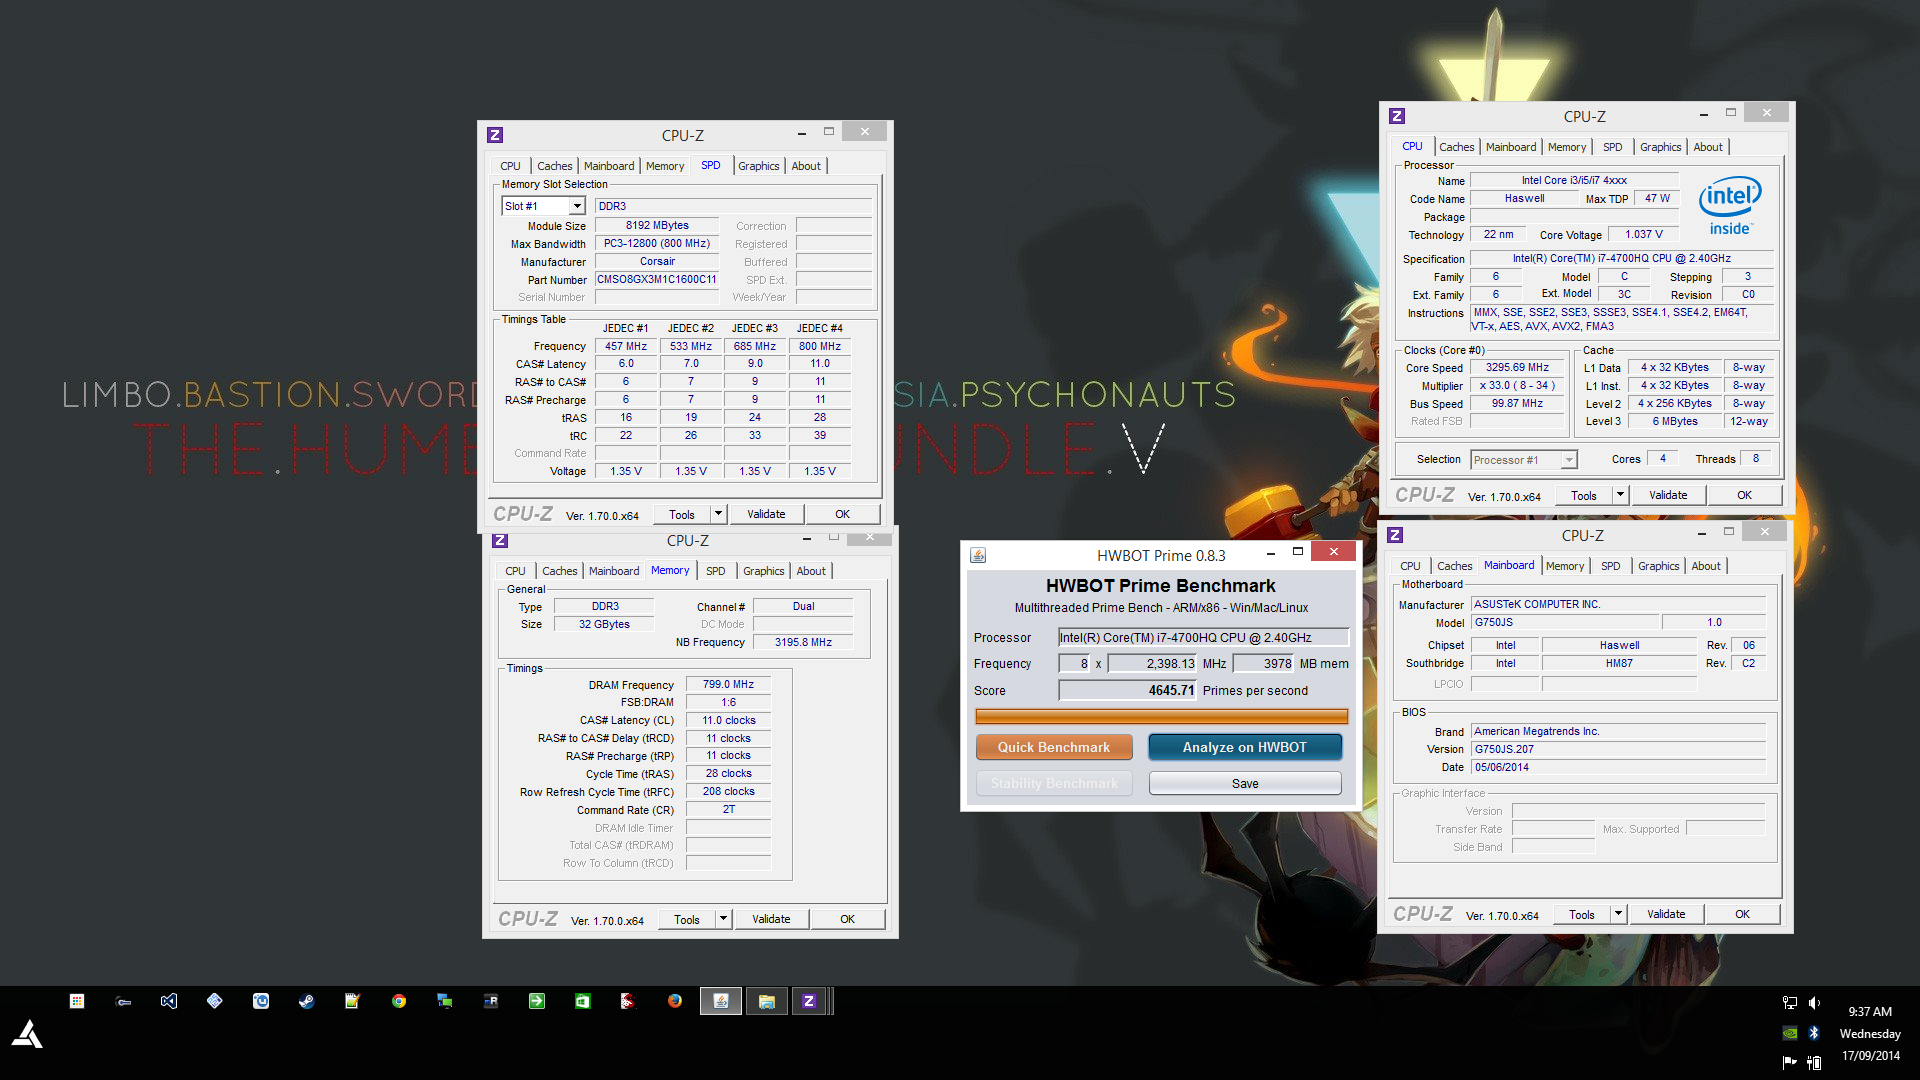
Task: Open the key-shaped password manager taskbar icon
Action: pyautogui.click(x=123, y=1001)
